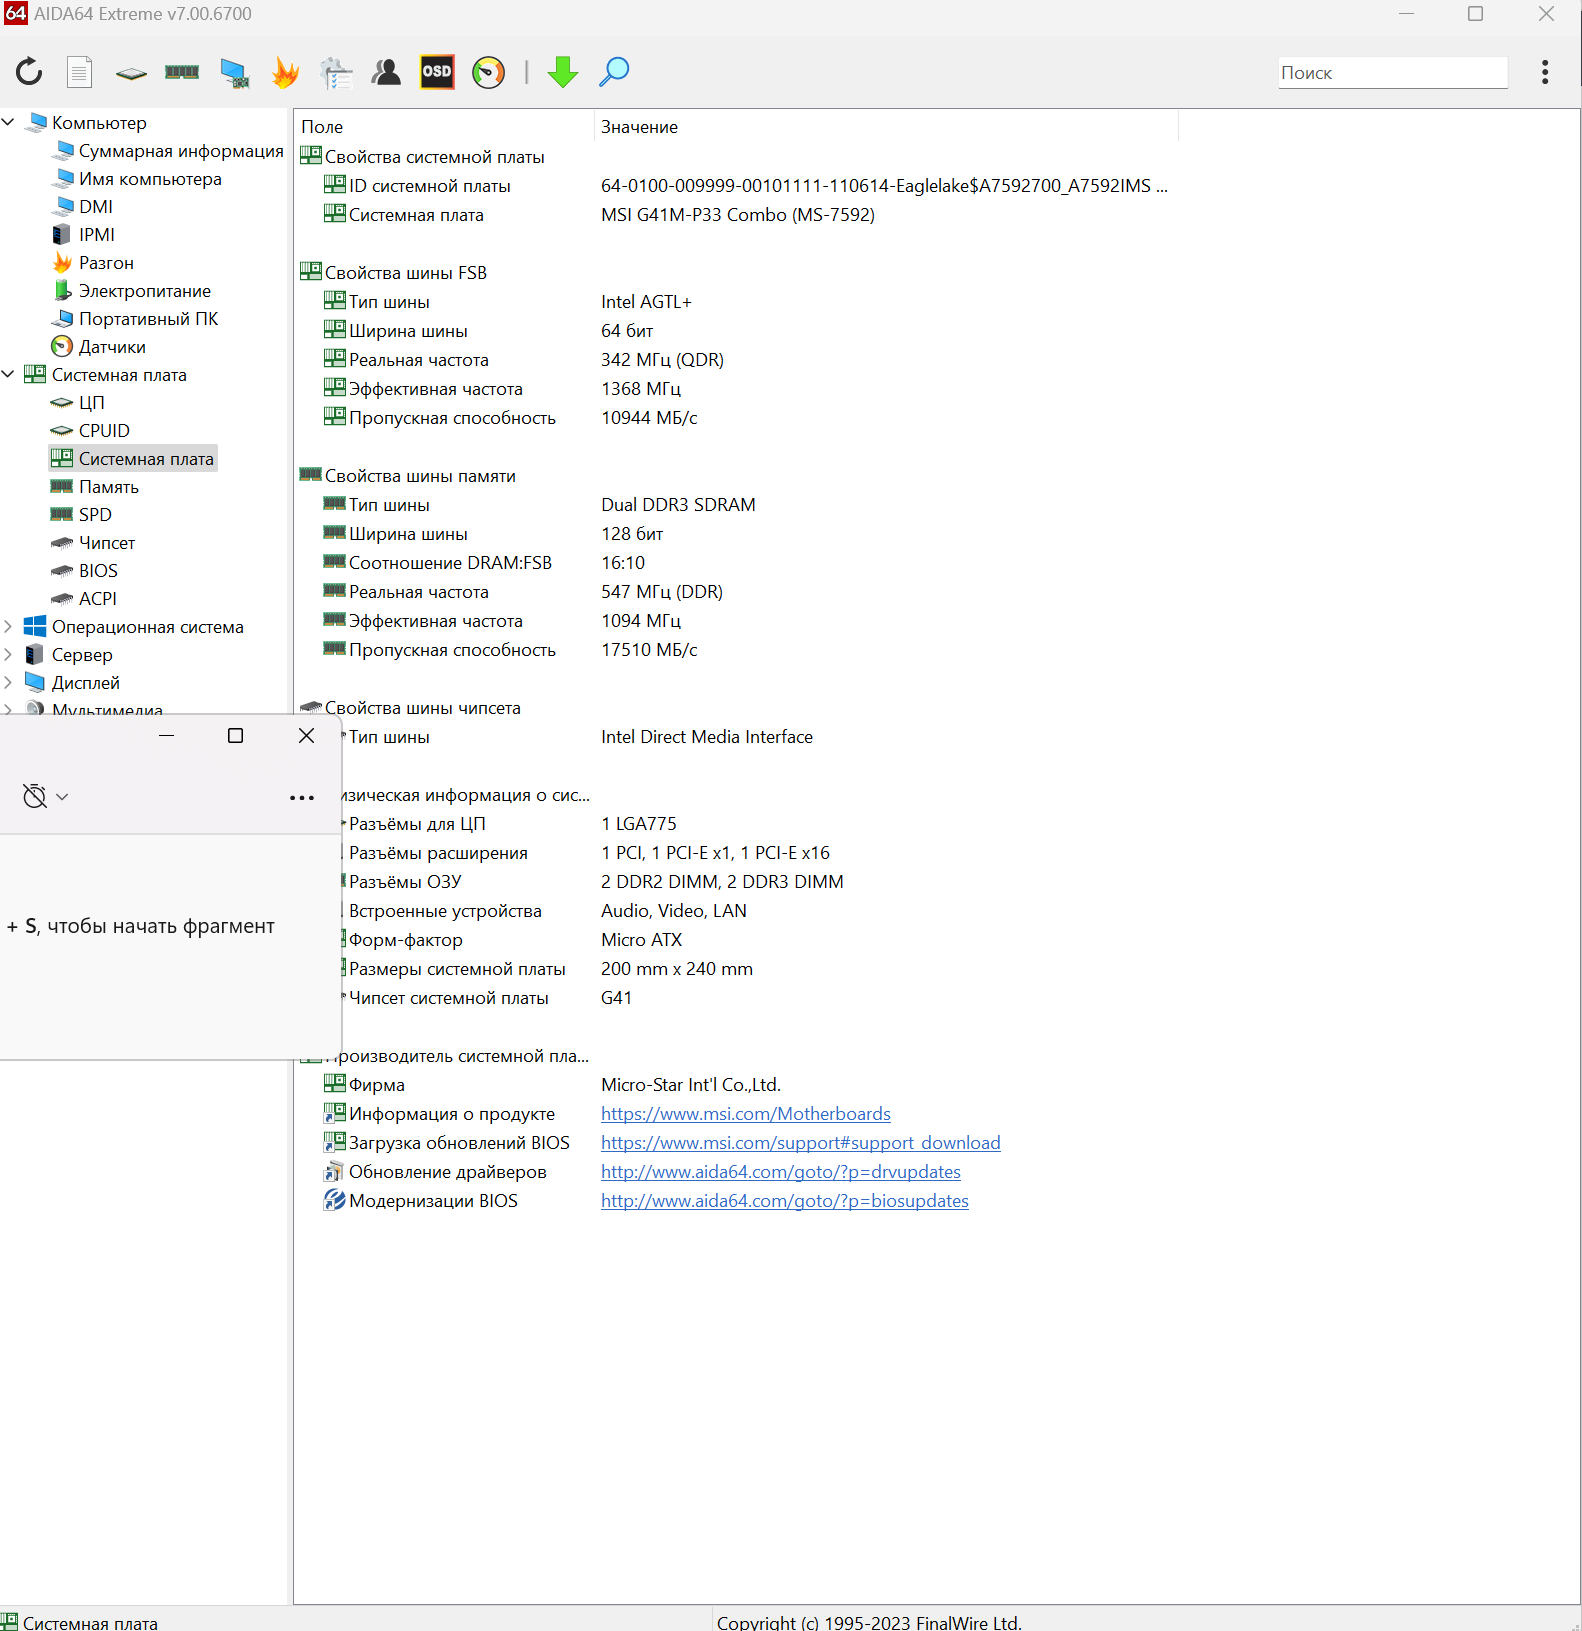1582x1631 pixels.
Task: Open the three-dot menu near search
Action: click(x=1545, y=72)
